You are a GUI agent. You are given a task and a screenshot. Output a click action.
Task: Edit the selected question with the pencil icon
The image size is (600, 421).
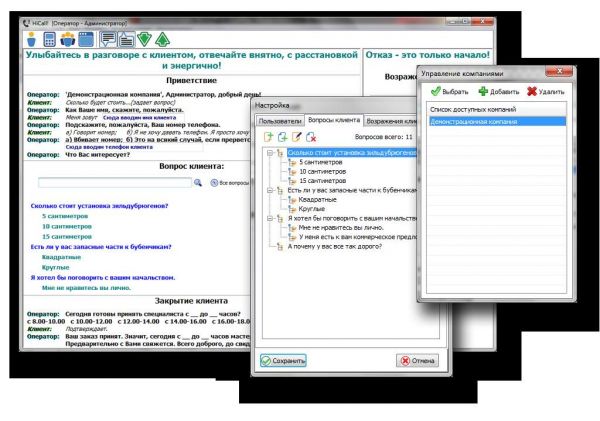pos(297,137)
